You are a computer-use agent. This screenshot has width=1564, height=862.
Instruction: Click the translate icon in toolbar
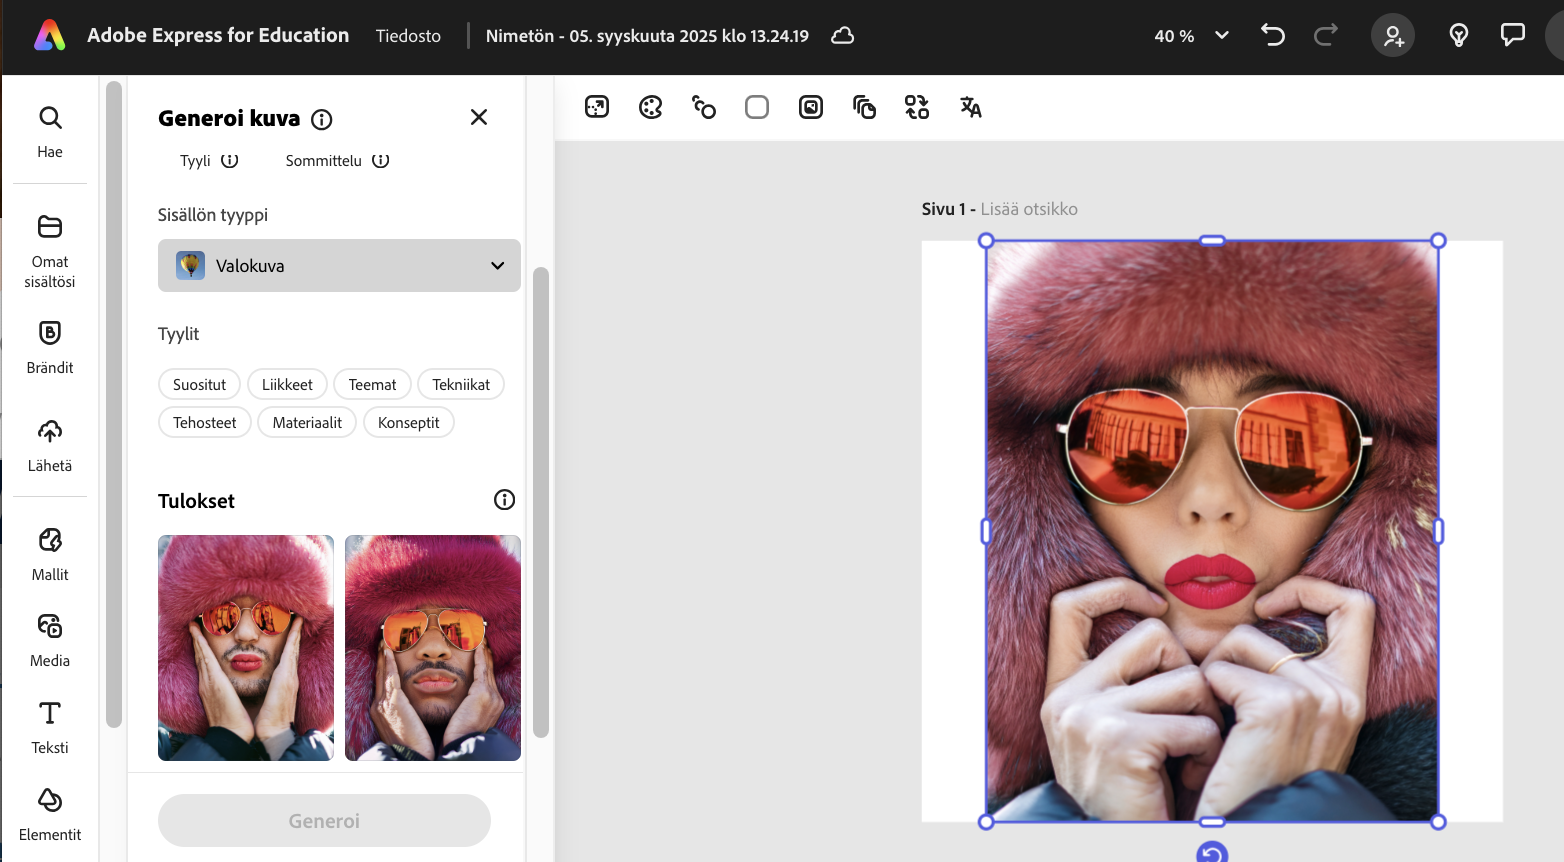[x=970, y=107]
